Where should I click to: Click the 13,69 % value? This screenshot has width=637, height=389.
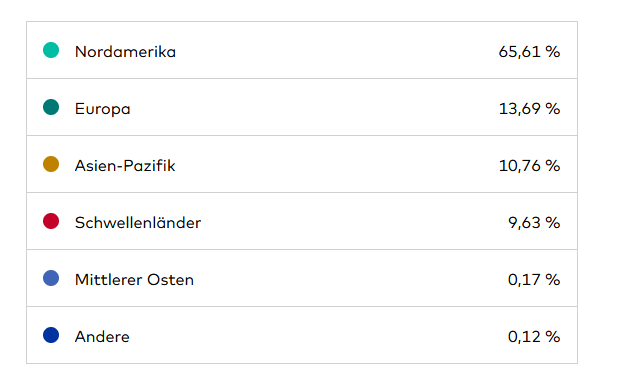click(x=529, y=109)
